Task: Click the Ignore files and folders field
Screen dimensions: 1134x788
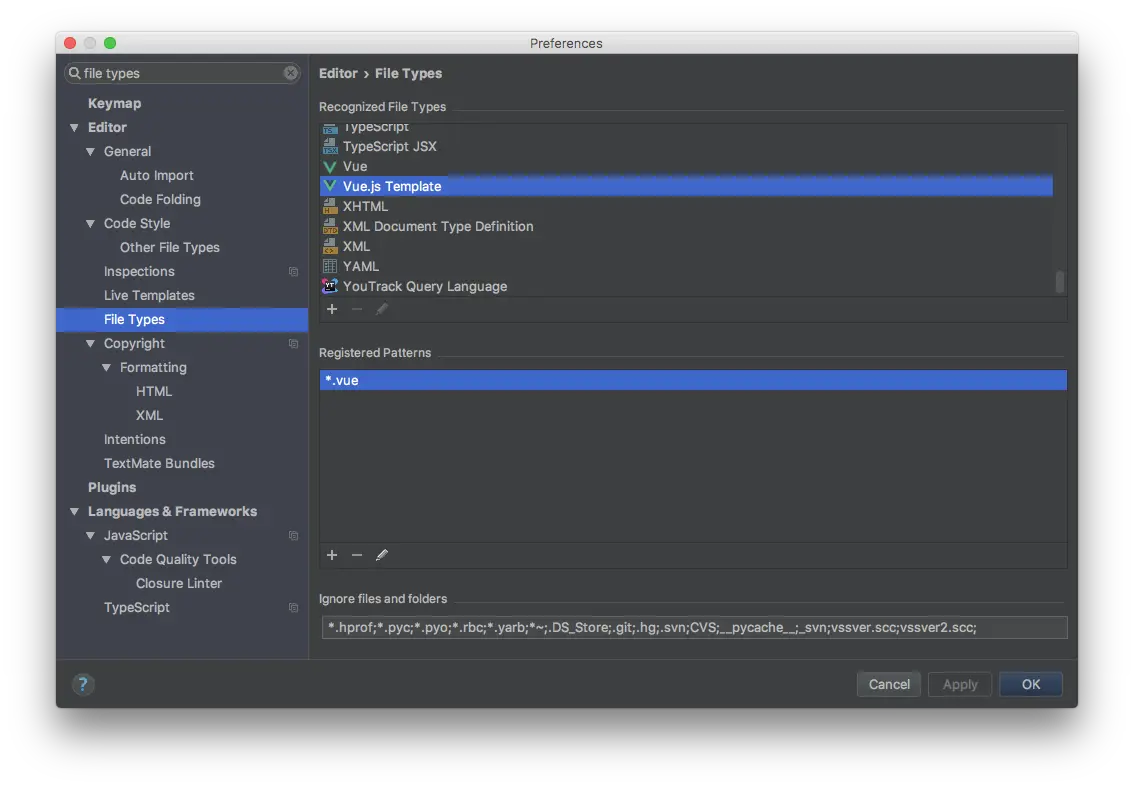Action: pyautogui.click(x=692, y=627)
